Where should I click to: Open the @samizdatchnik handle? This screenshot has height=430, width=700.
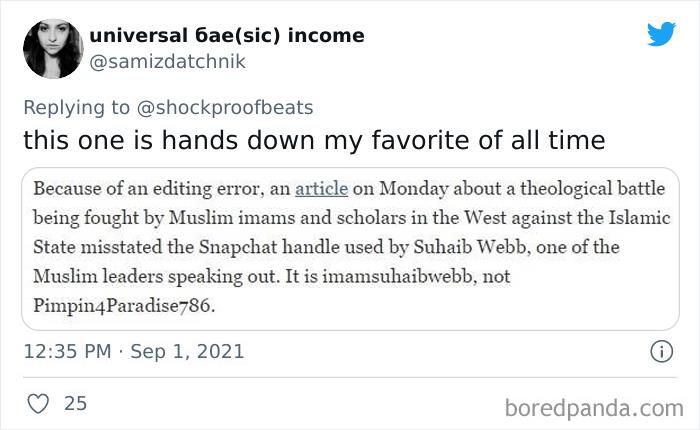pyautogui.click(x=167, y=61)
